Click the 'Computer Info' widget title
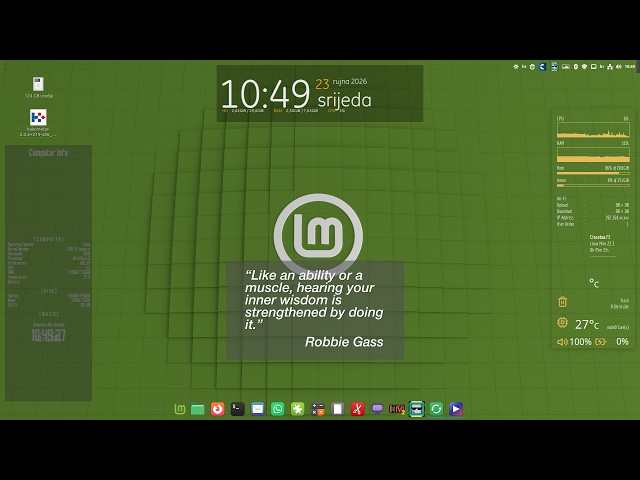The height and width of the screenshot is (480, 640). [48, 153]
